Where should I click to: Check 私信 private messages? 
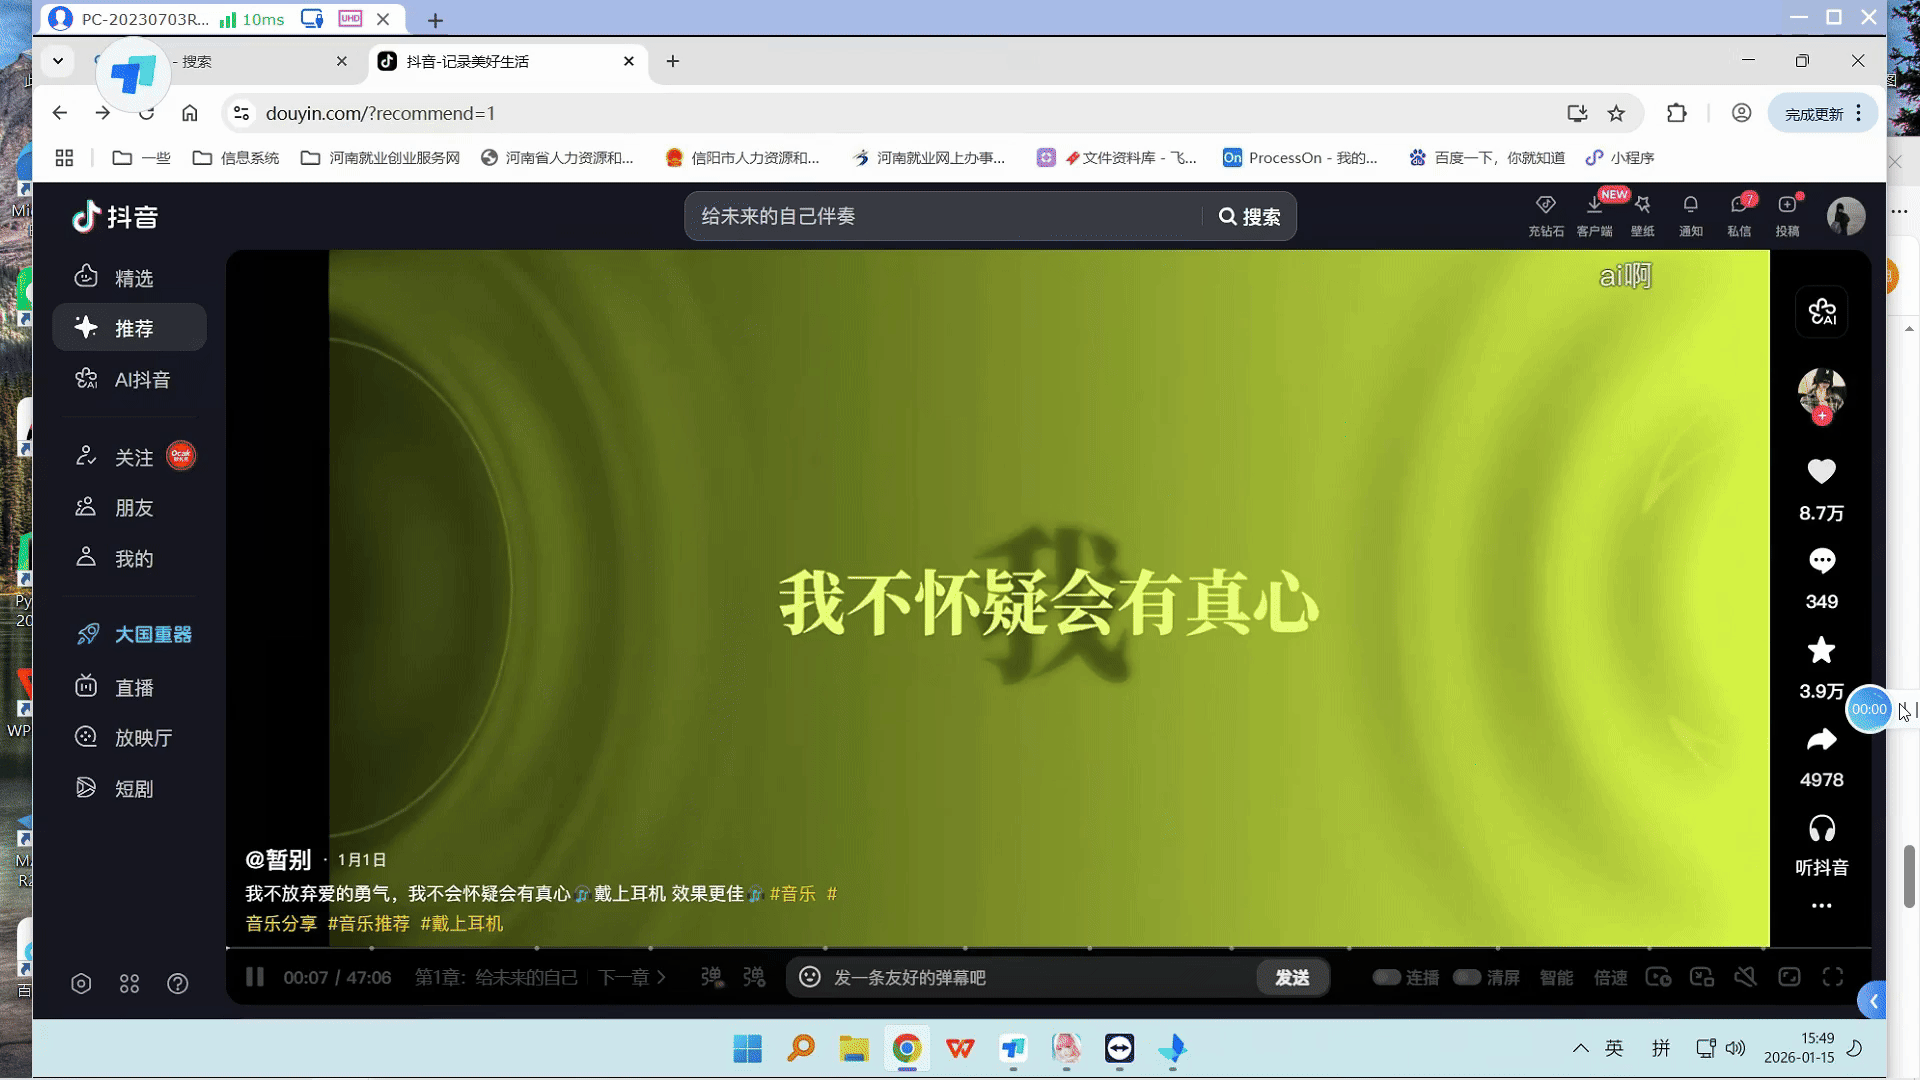pyautogui.click(x=1739, y=213)
